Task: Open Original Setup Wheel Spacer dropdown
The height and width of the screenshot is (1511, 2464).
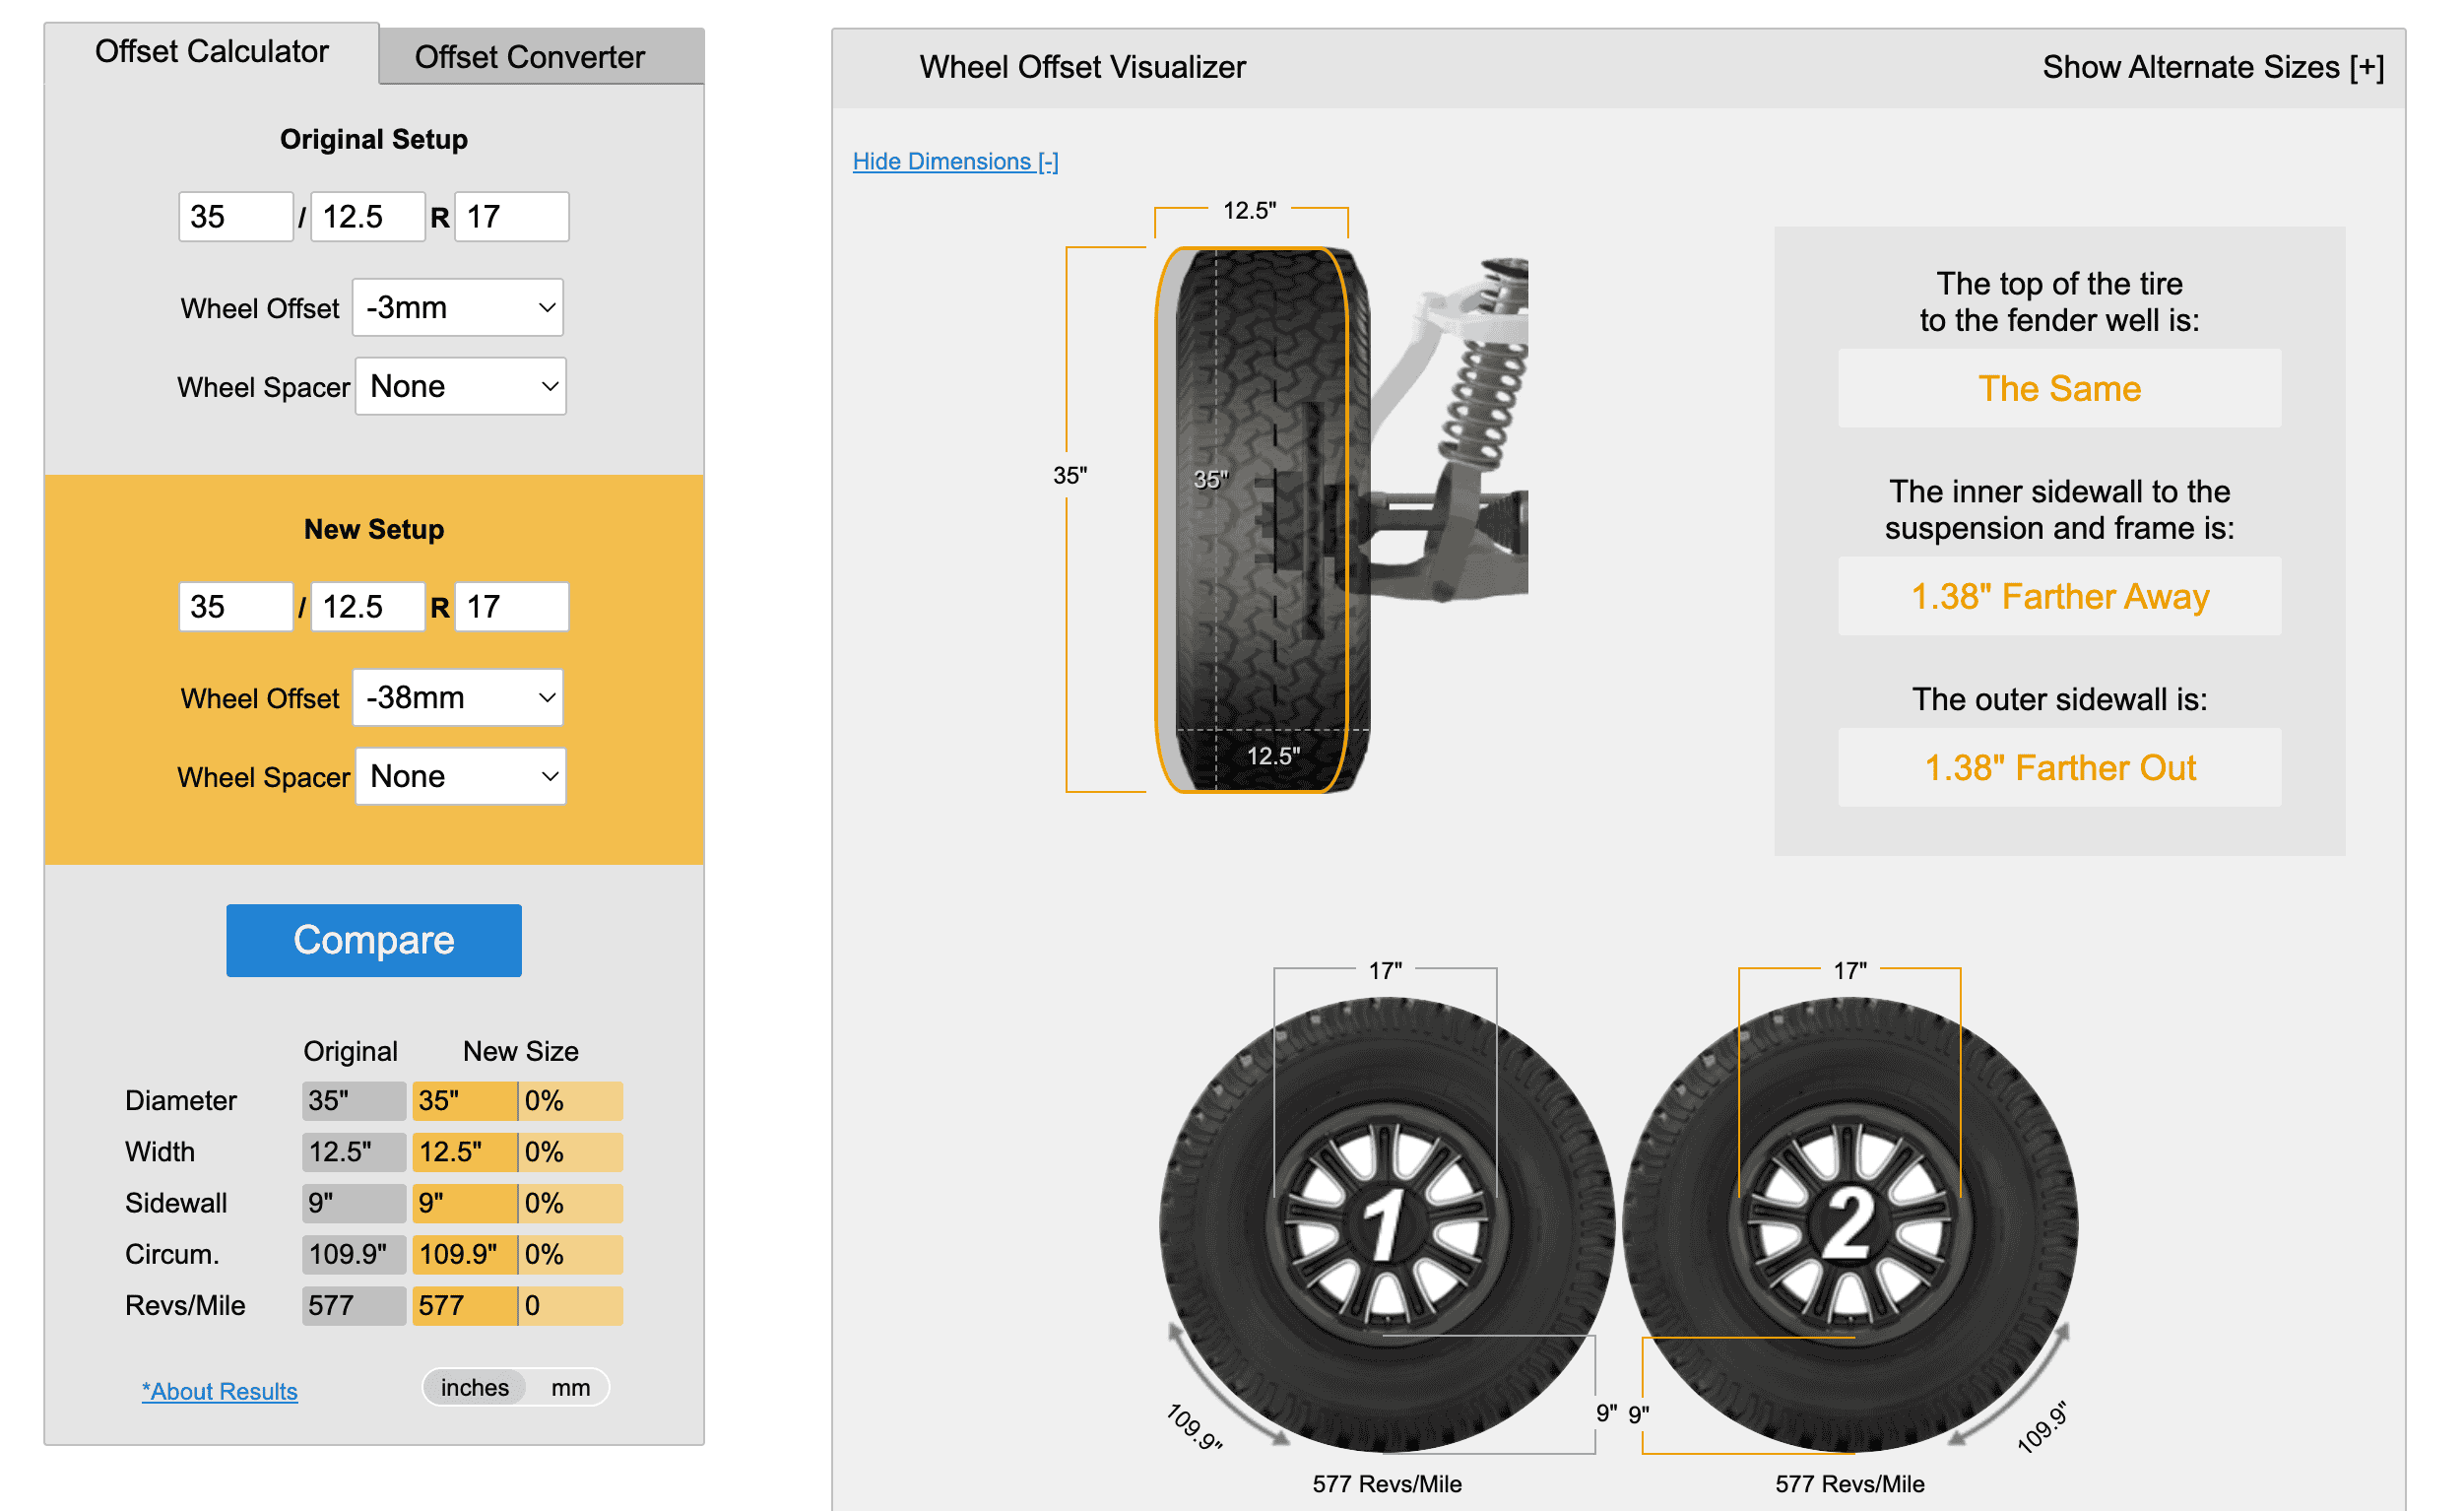Action: pos(461,386)
